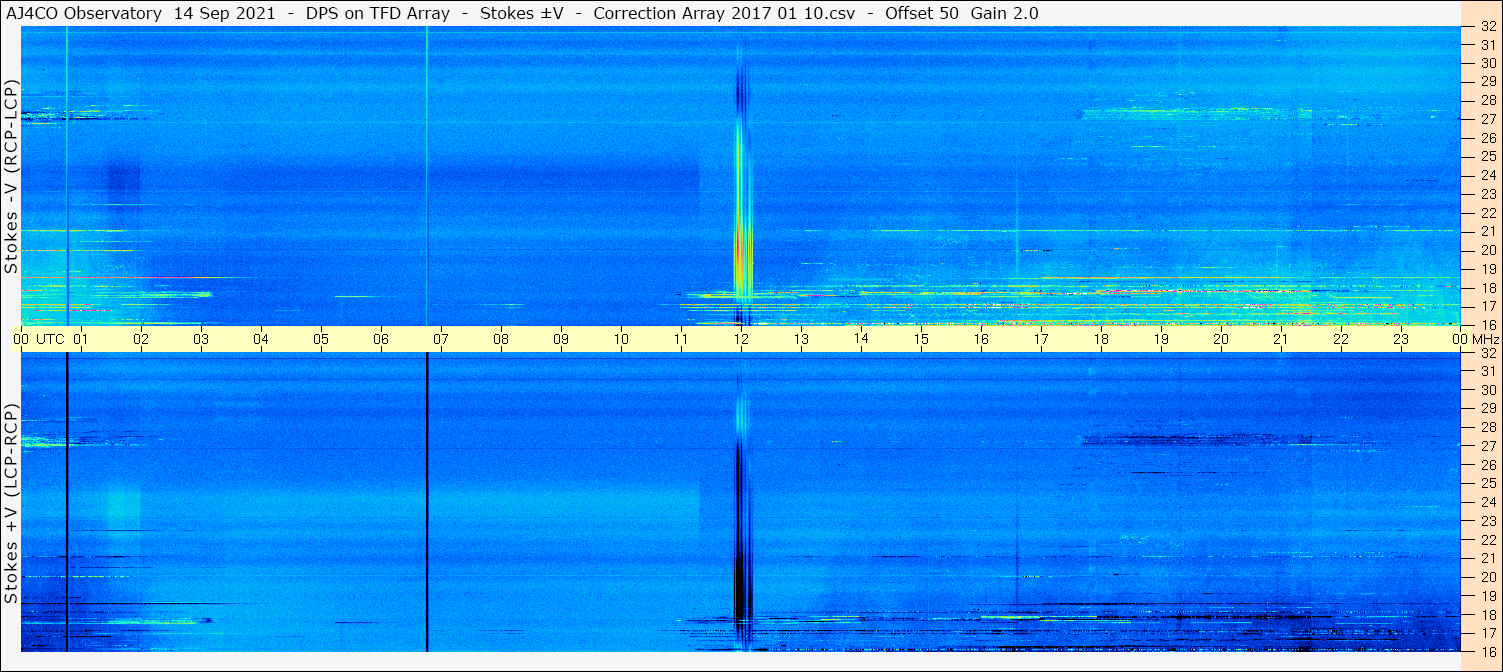Select the 'Offset 50' value in the header
Image resolution: width=1503 pixels, height=672 pixels.
[923, 13]
